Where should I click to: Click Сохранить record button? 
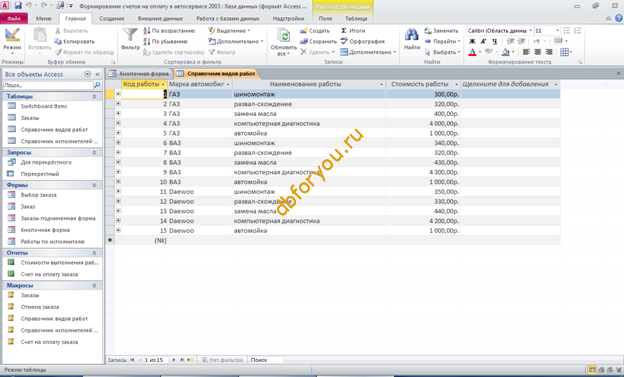coord(318,41)
